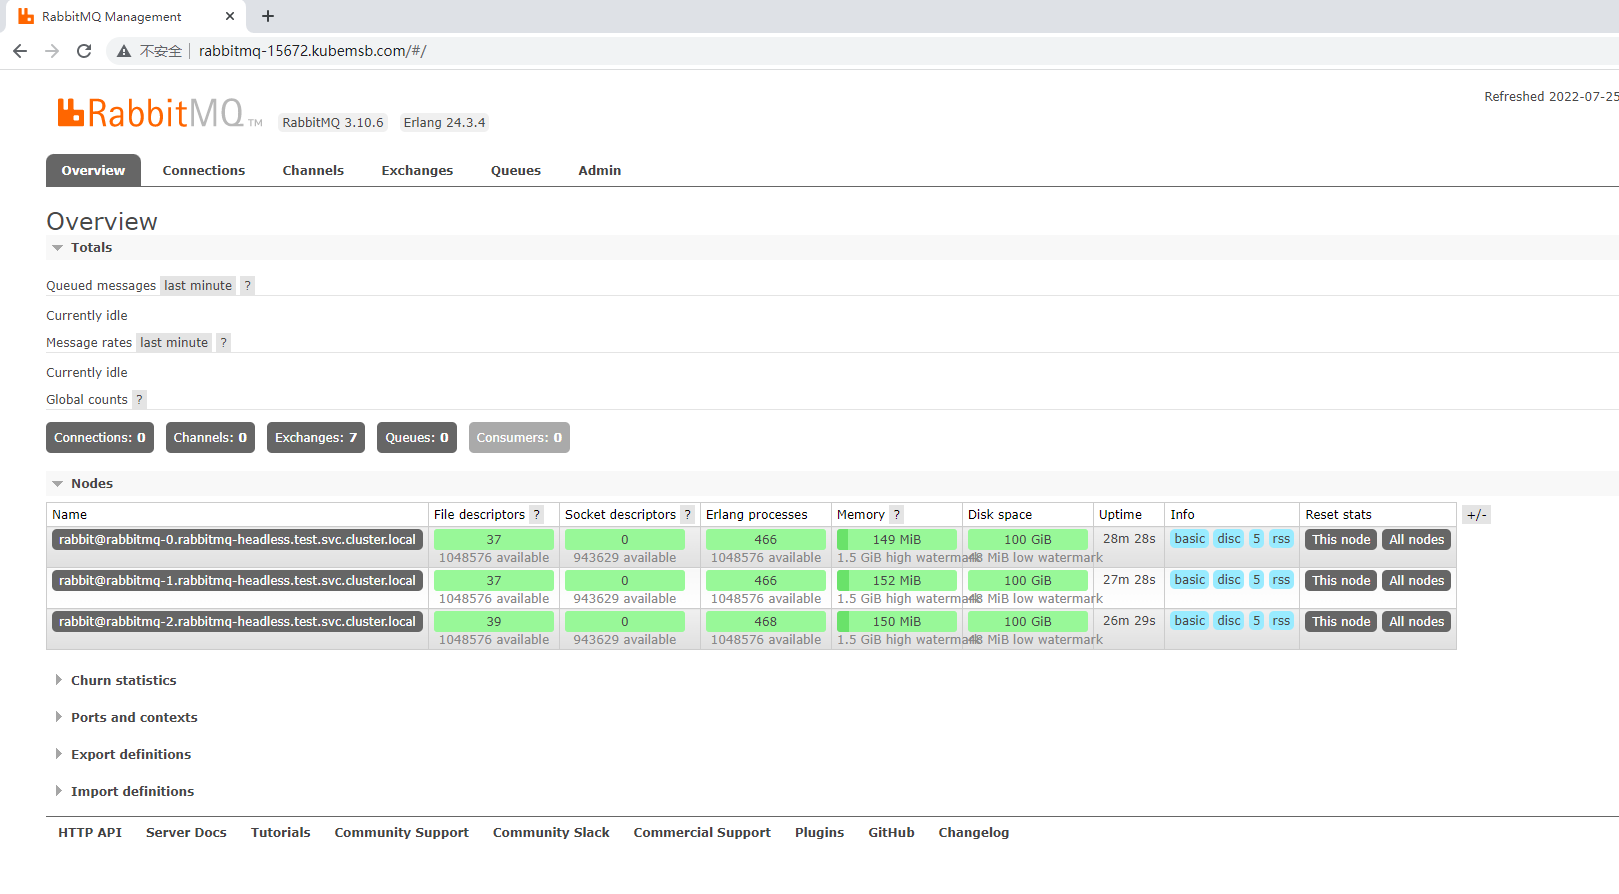Reset stats on All nodes in rabbitmq-2 row
Viewport: 1619px width, 894px height.
tap(1416, 622)
